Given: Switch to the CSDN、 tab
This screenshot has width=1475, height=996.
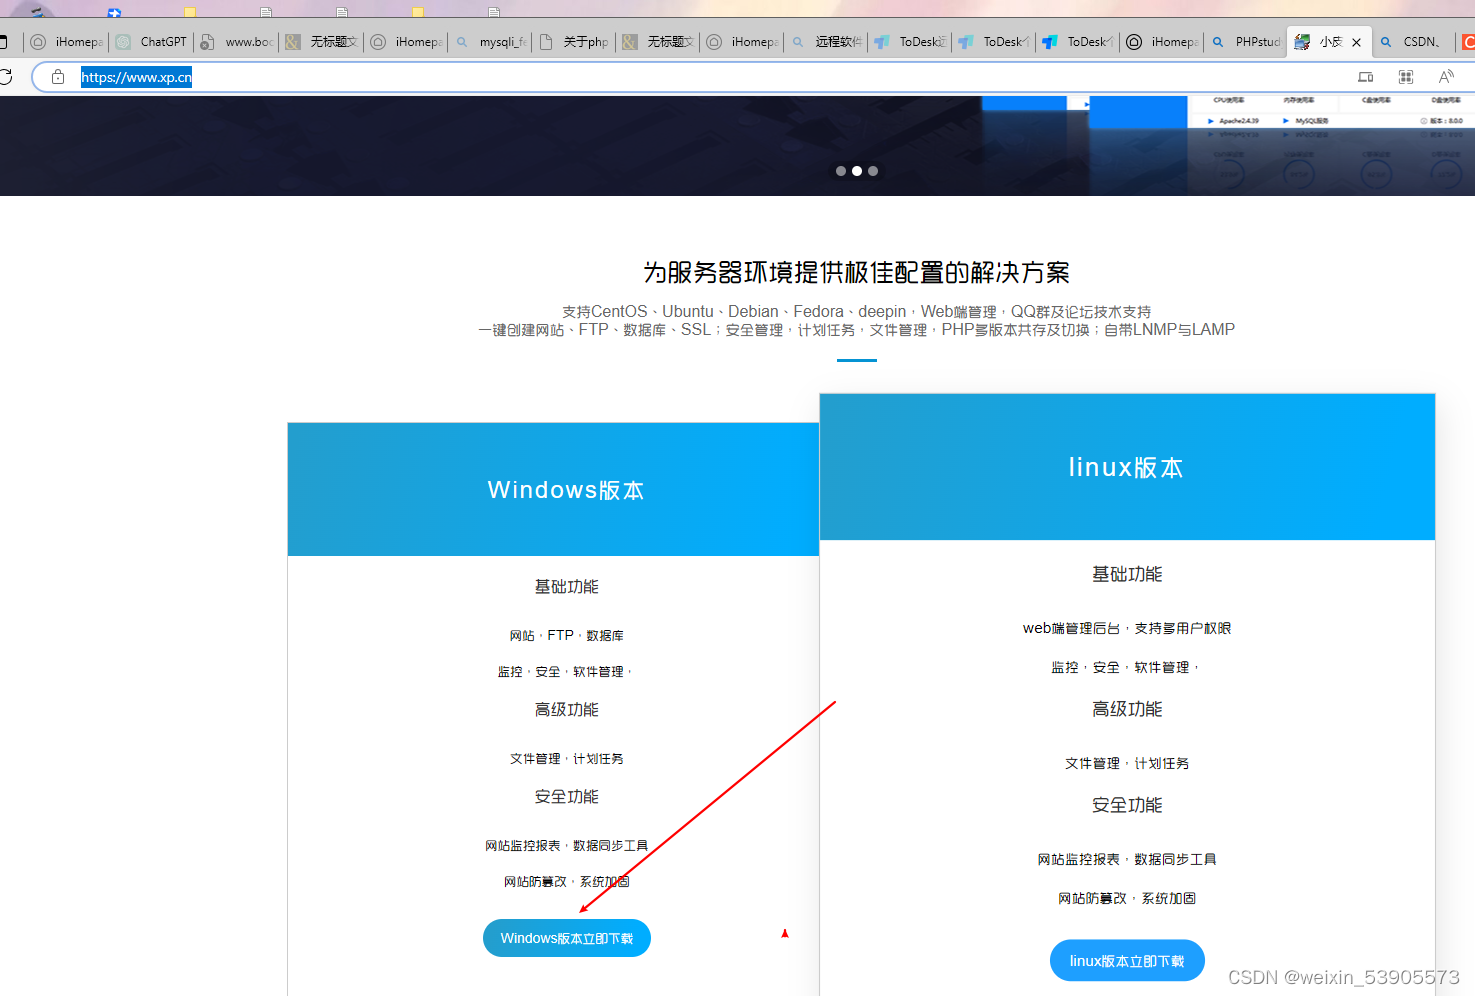Looking at the screenshot, I should coord(1412,42).
